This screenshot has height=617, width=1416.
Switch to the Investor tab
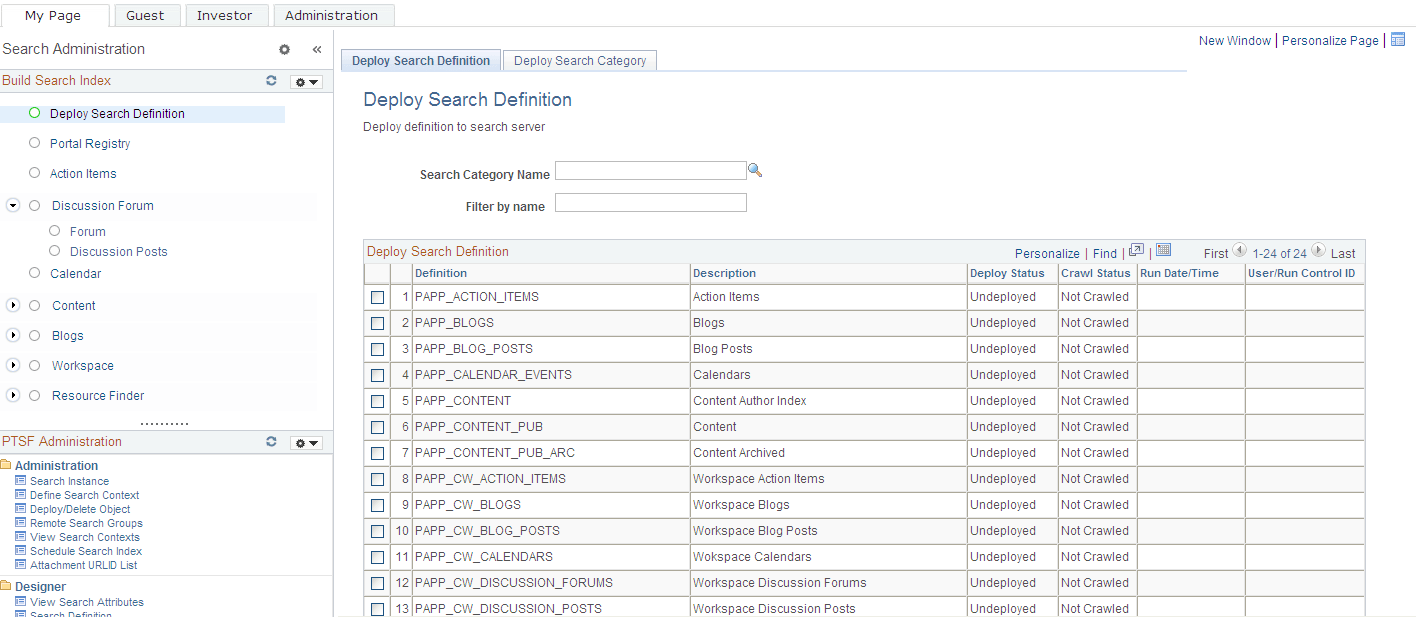225,15
